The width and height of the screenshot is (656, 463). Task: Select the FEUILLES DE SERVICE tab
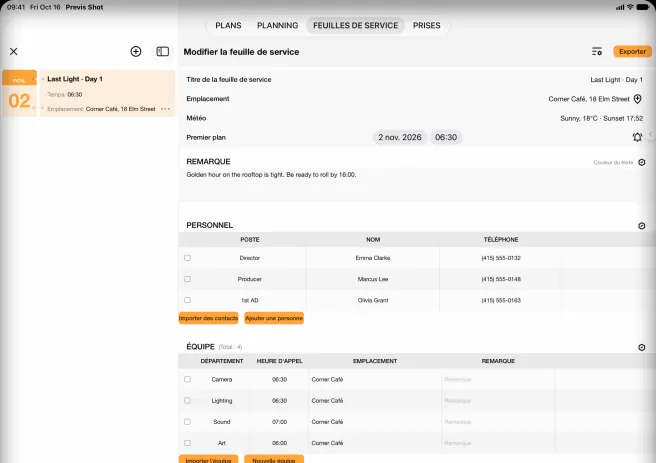pos(356,26)
